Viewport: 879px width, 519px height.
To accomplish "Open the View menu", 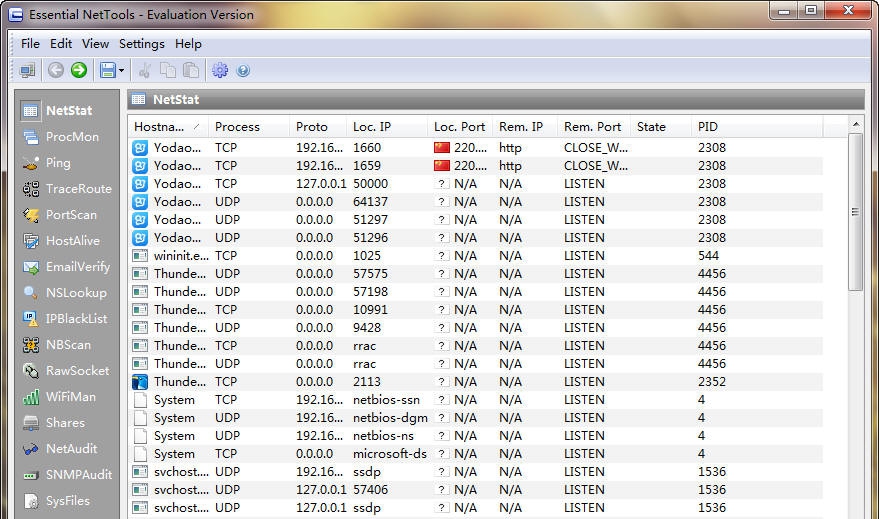I will pos(95,44).
